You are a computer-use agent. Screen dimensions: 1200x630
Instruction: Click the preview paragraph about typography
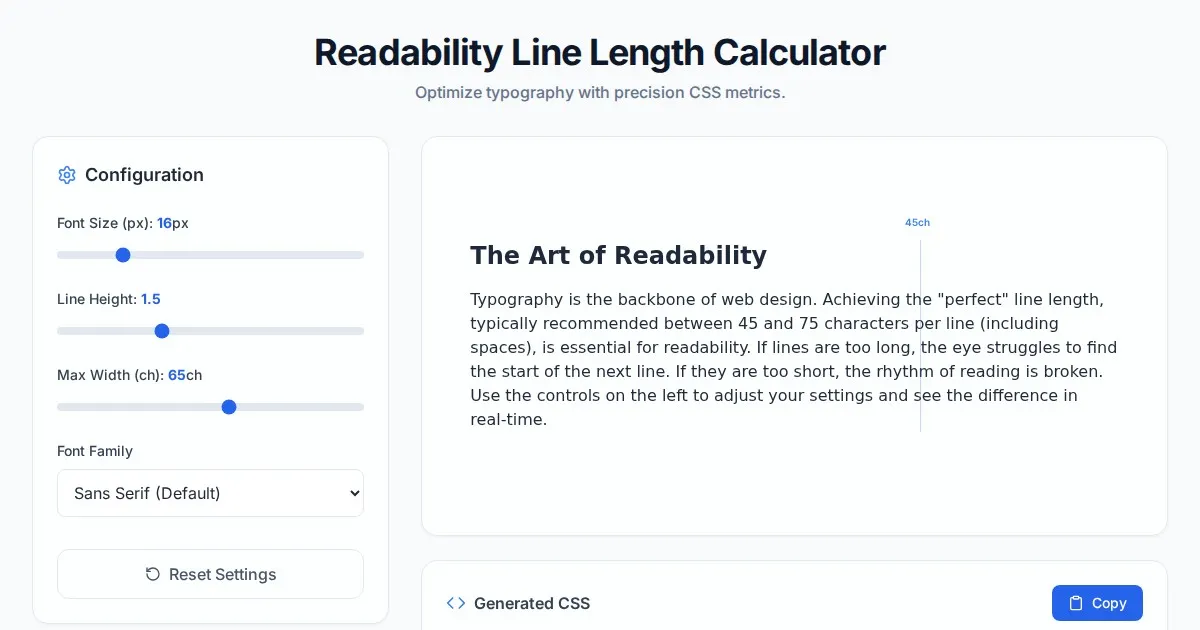(x=793, y=359)
